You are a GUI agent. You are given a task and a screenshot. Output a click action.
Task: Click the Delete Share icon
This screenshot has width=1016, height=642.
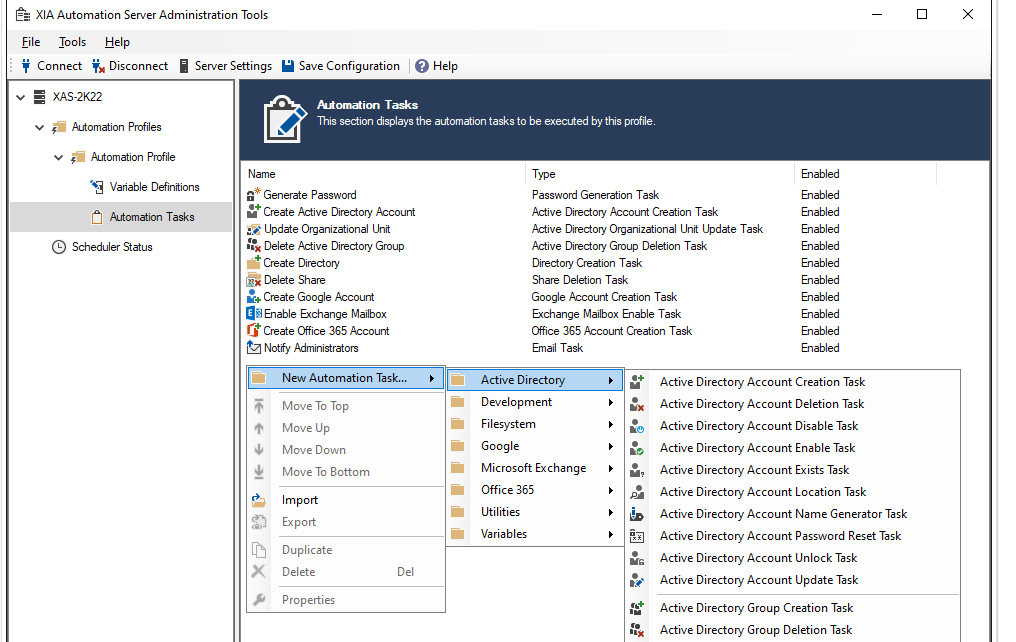253,280
